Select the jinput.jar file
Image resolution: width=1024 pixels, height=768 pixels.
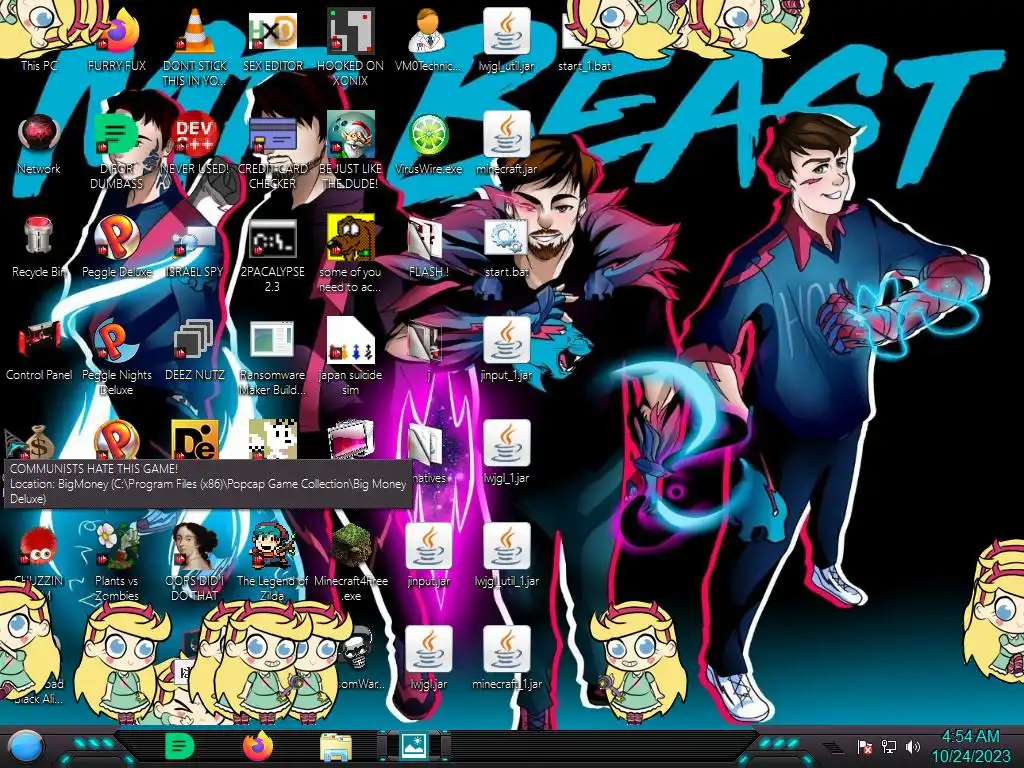[x=428, y=556]
